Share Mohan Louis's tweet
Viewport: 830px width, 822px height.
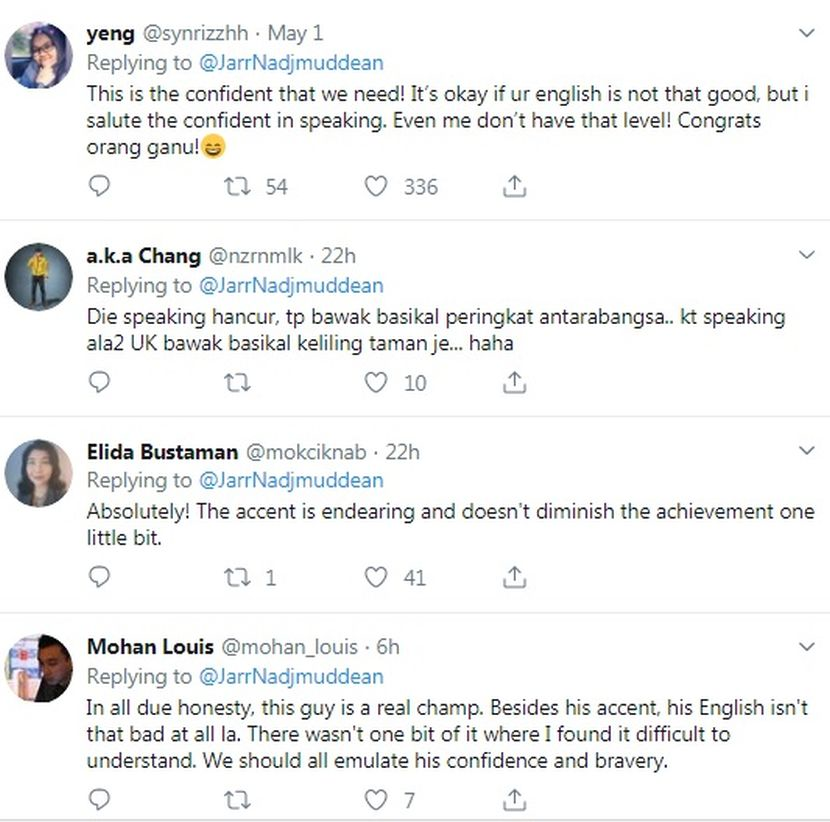(514, 799)
